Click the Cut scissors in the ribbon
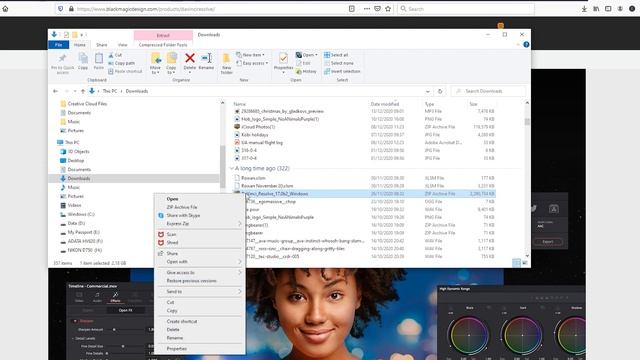Image resolution: width=640 pixels, height=360 pixels. 111,55
